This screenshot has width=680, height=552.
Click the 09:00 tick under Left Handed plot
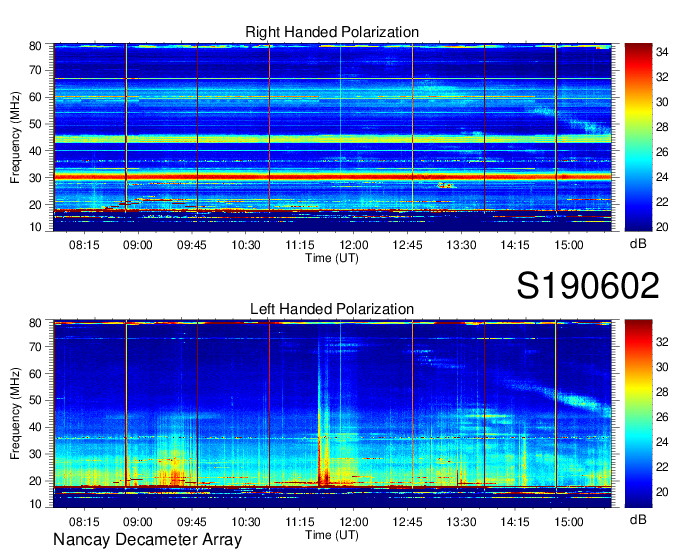coord(138,522)
